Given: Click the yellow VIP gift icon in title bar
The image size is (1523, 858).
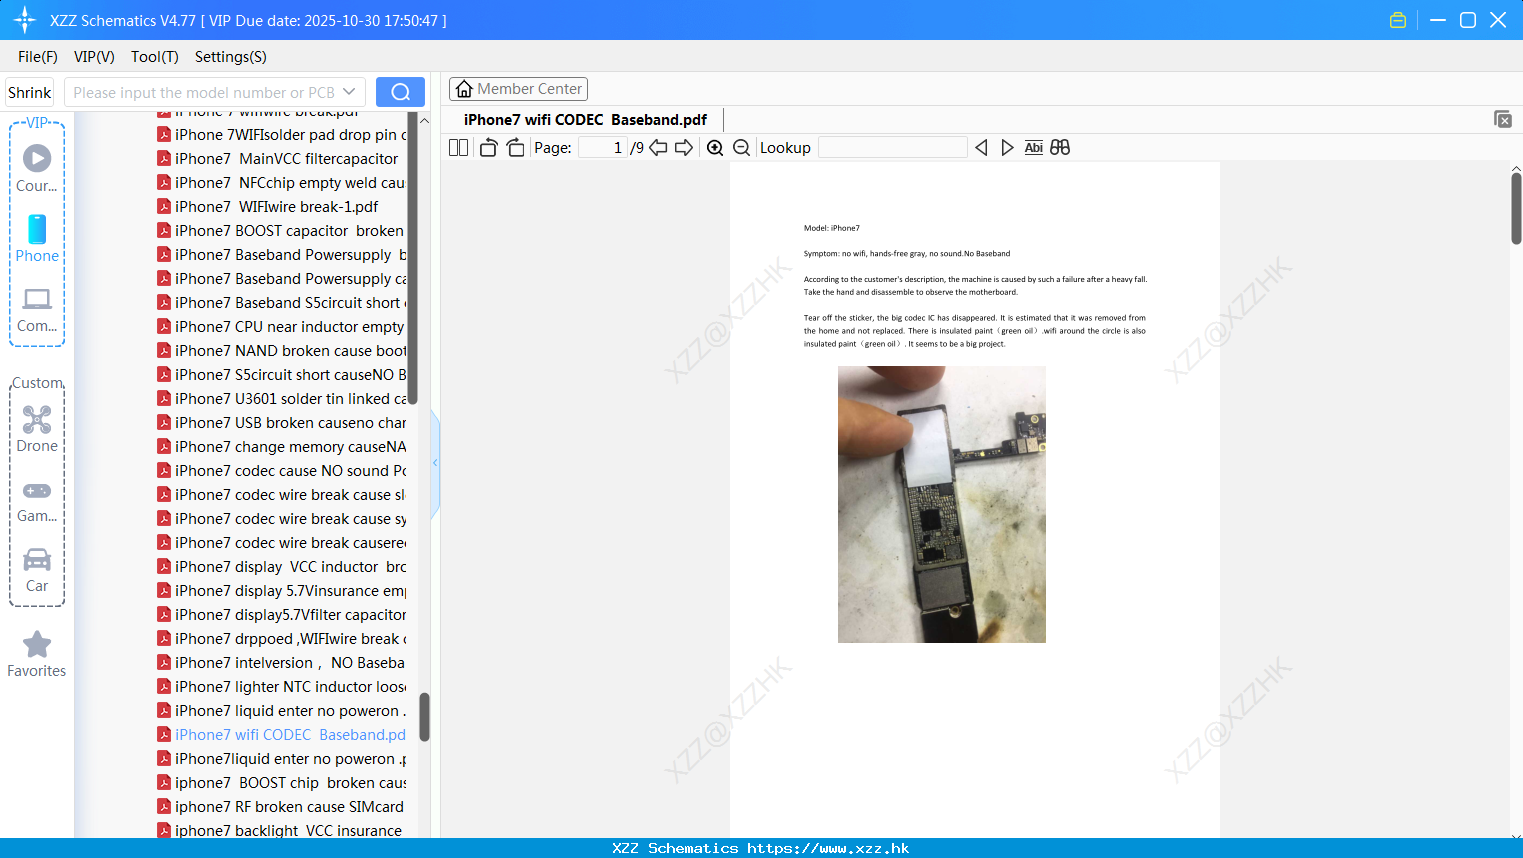Looking at the screenshot, I should pos(1398,20).
